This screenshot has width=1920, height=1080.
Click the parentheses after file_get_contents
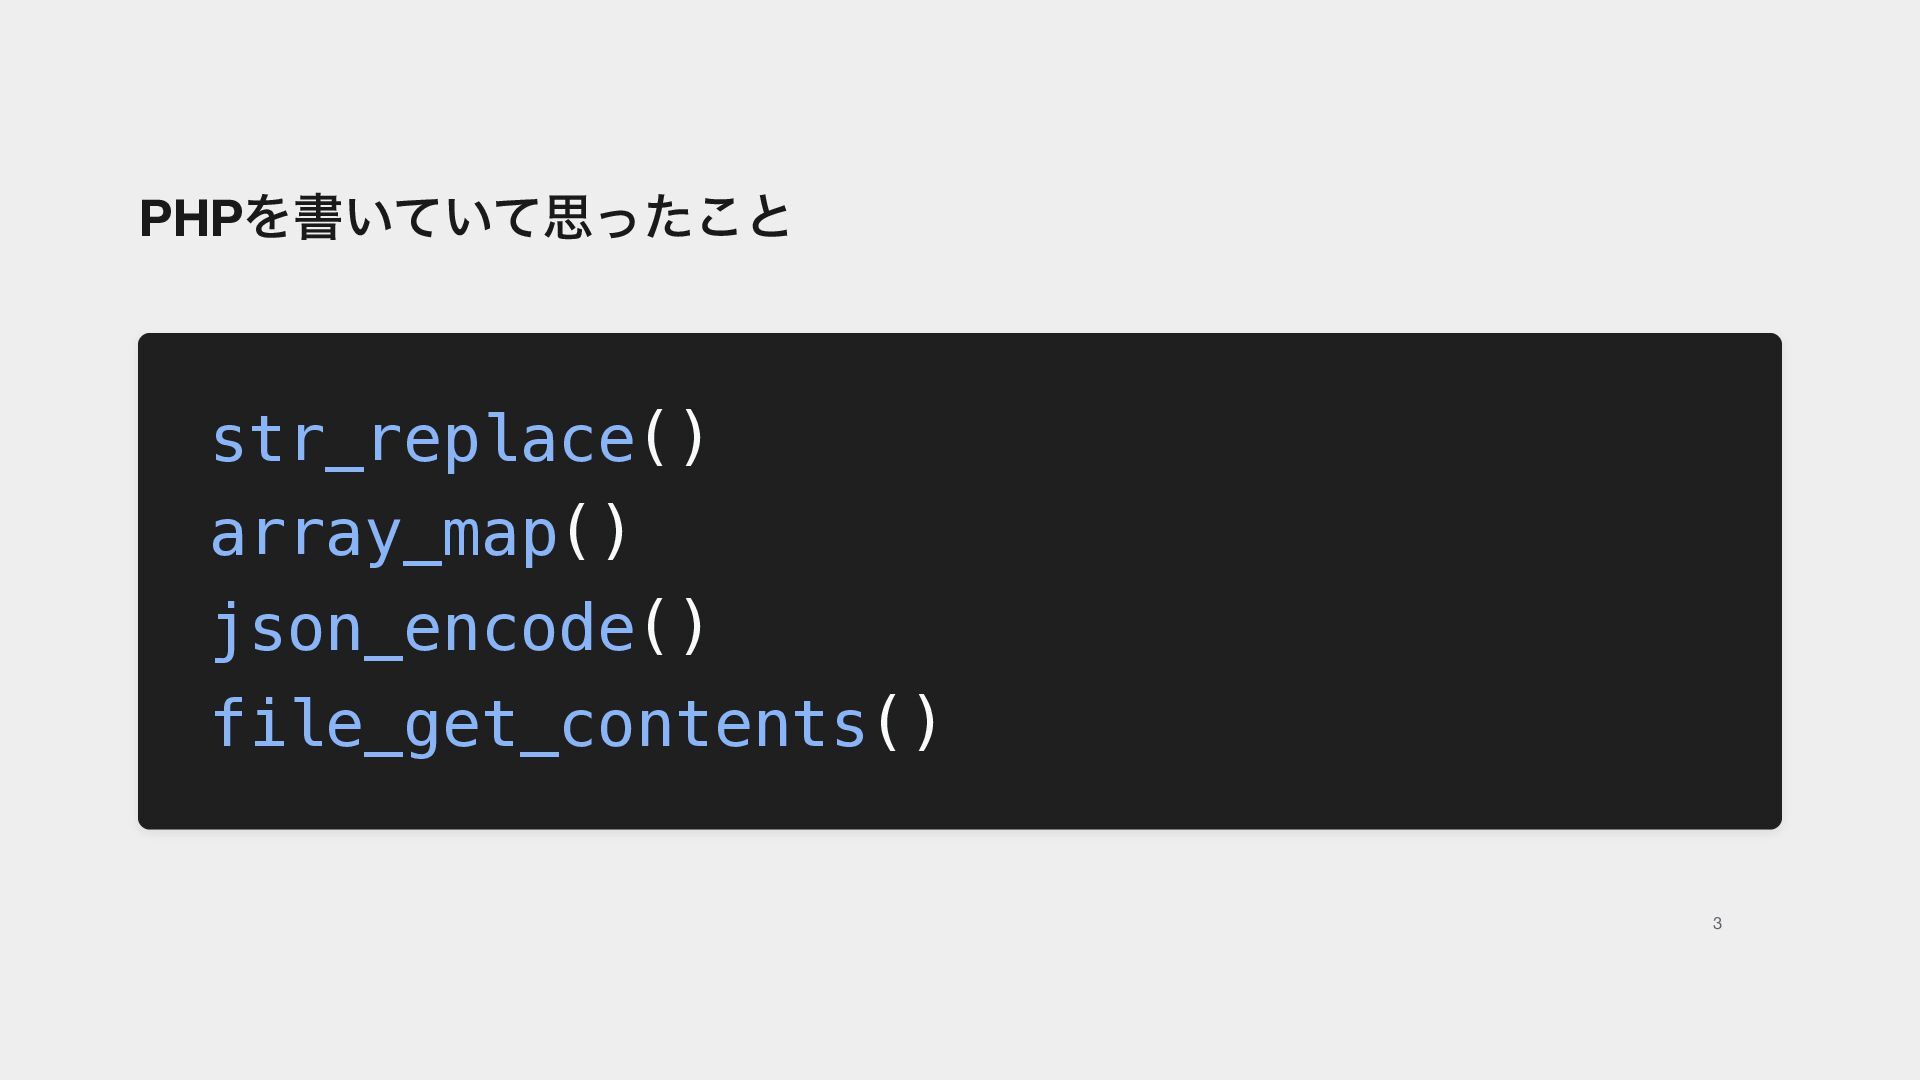(907, 721)
